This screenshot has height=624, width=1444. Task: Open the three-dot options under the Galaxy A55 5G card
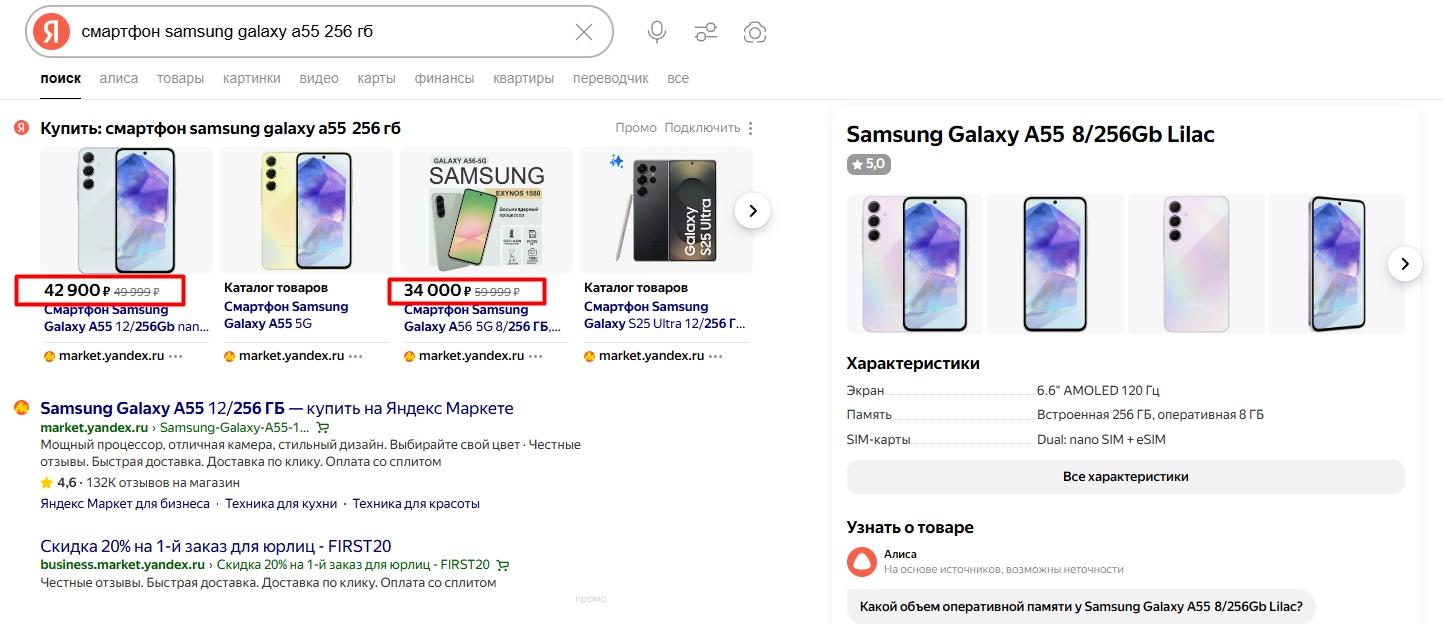[x=355, y=356]
